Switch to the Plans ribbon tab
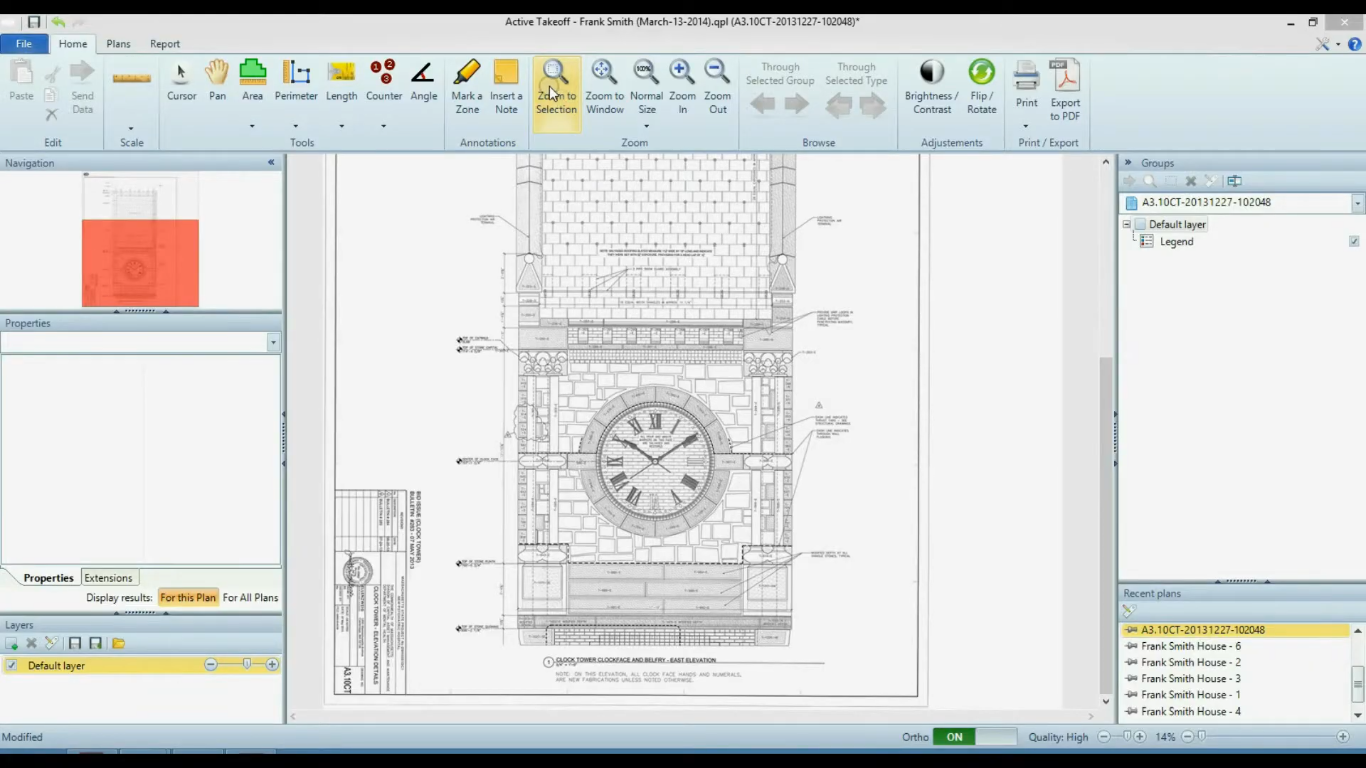Image resolution: width=1366 pixels, height=768 pixels. pos(118,44)
